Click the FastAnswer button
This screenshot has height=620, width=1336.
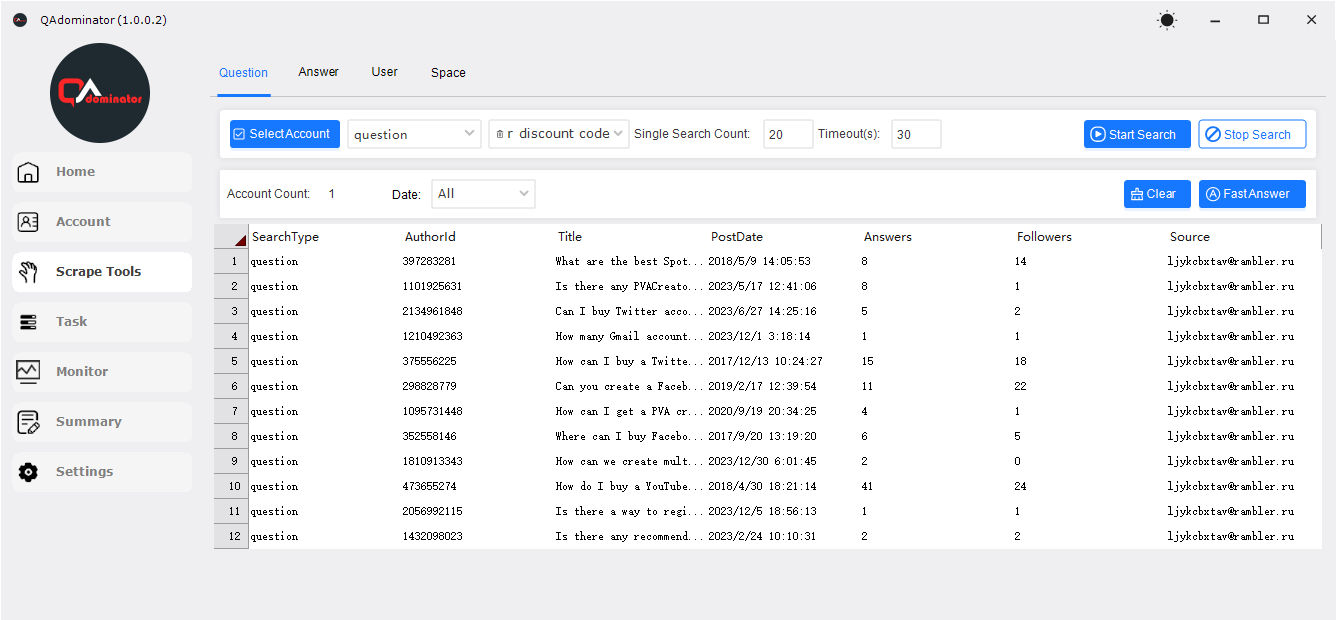click(x=1252, y=194)
